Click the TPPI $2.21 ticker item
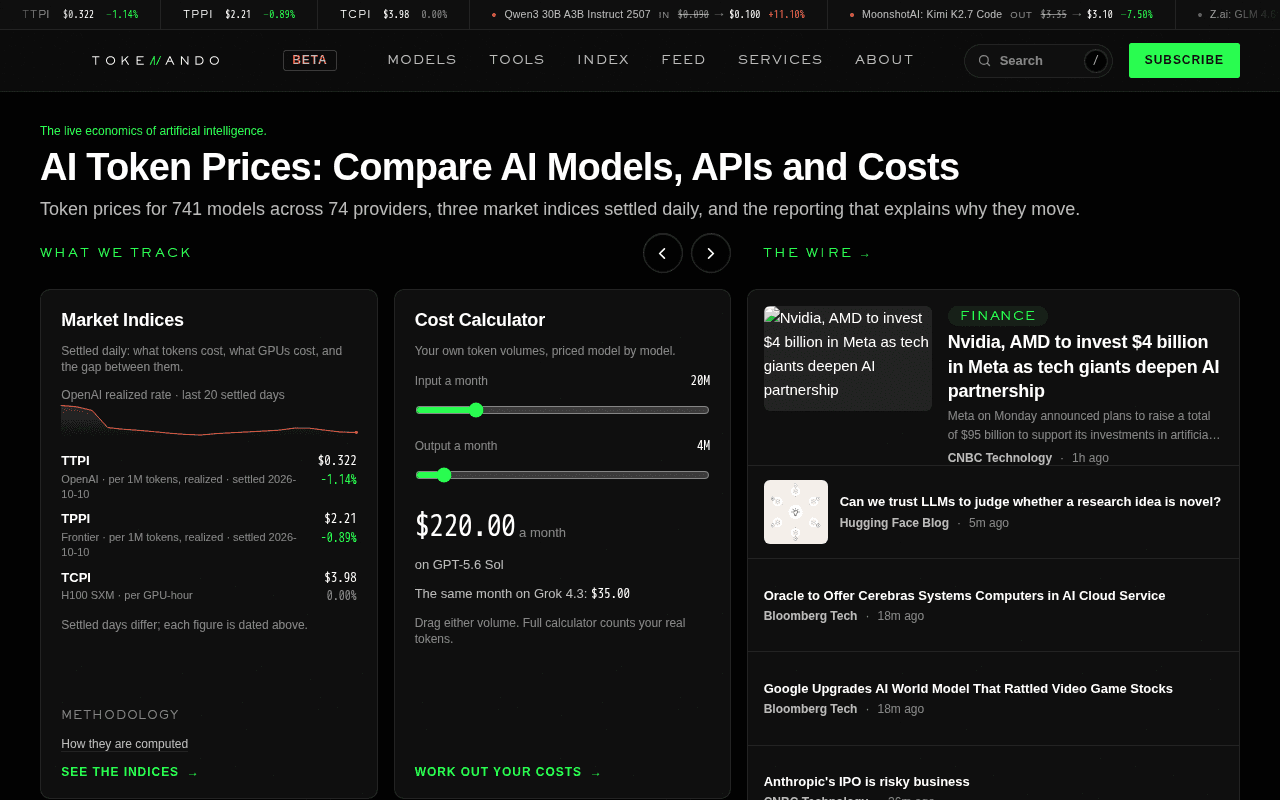The image size is (1280, 800). 239,15
